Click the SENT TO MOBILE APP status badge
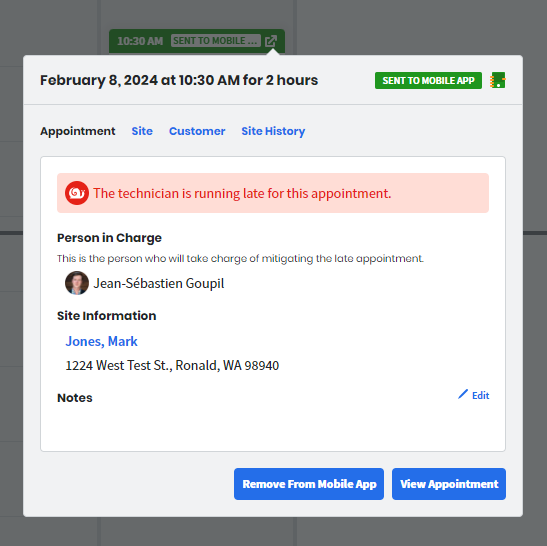 (x=428, y=81)
